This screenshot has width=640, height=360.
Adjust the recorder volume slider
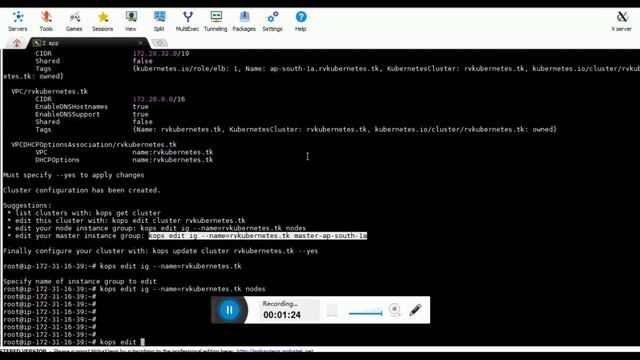coord(366,313)
